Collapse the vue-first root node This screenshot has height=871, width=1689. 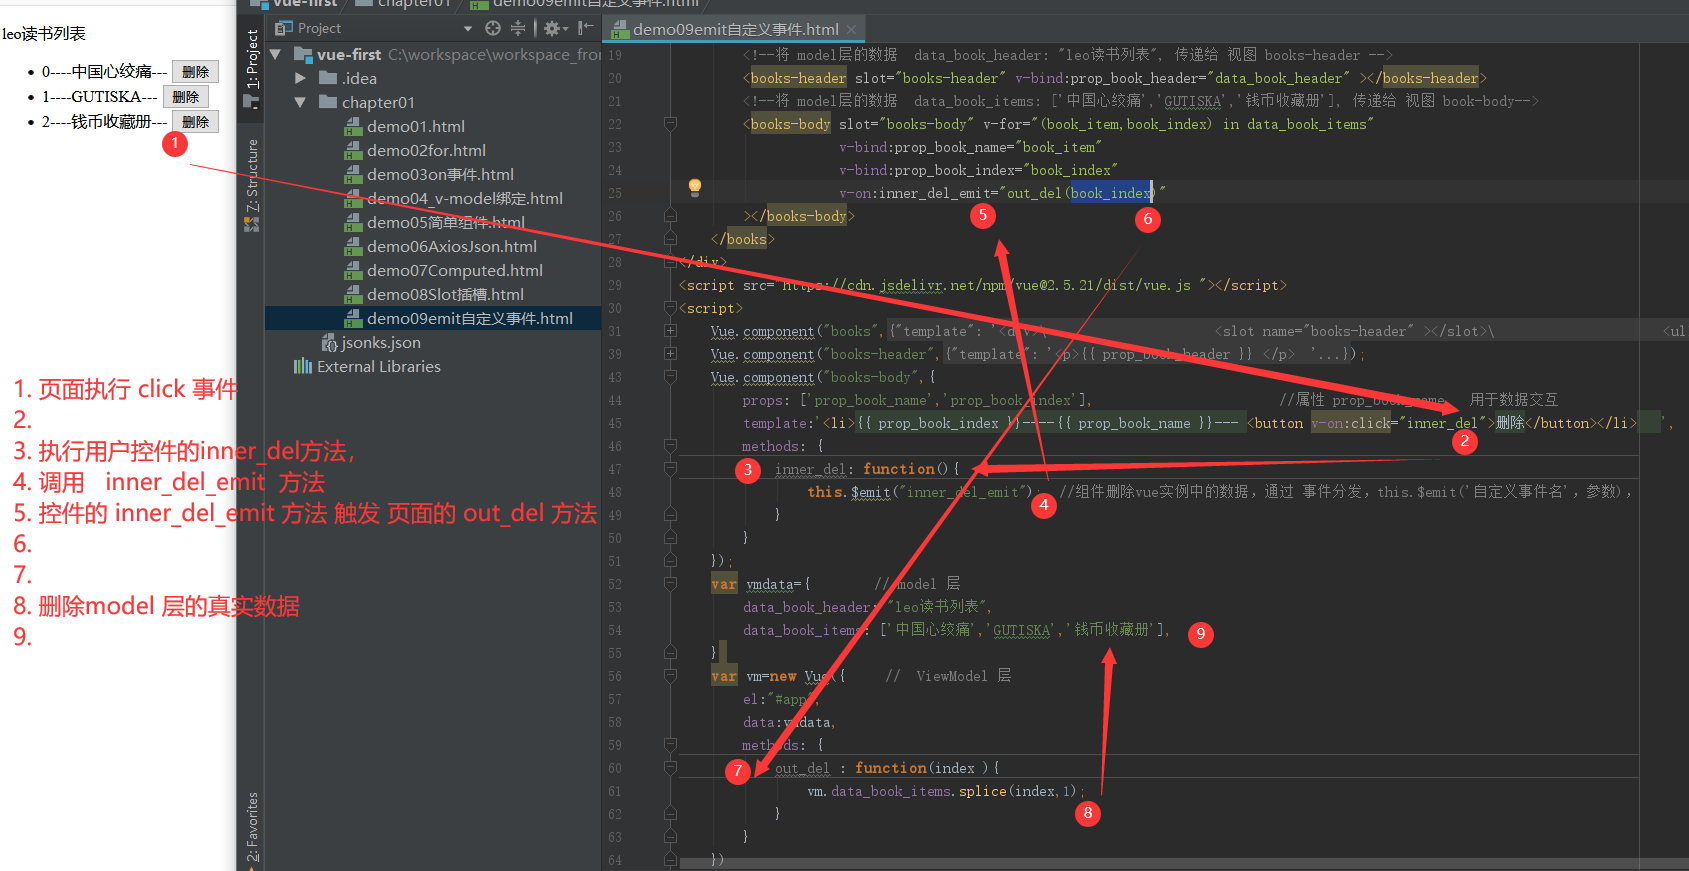pyautogui.click(x=276, y=54)
